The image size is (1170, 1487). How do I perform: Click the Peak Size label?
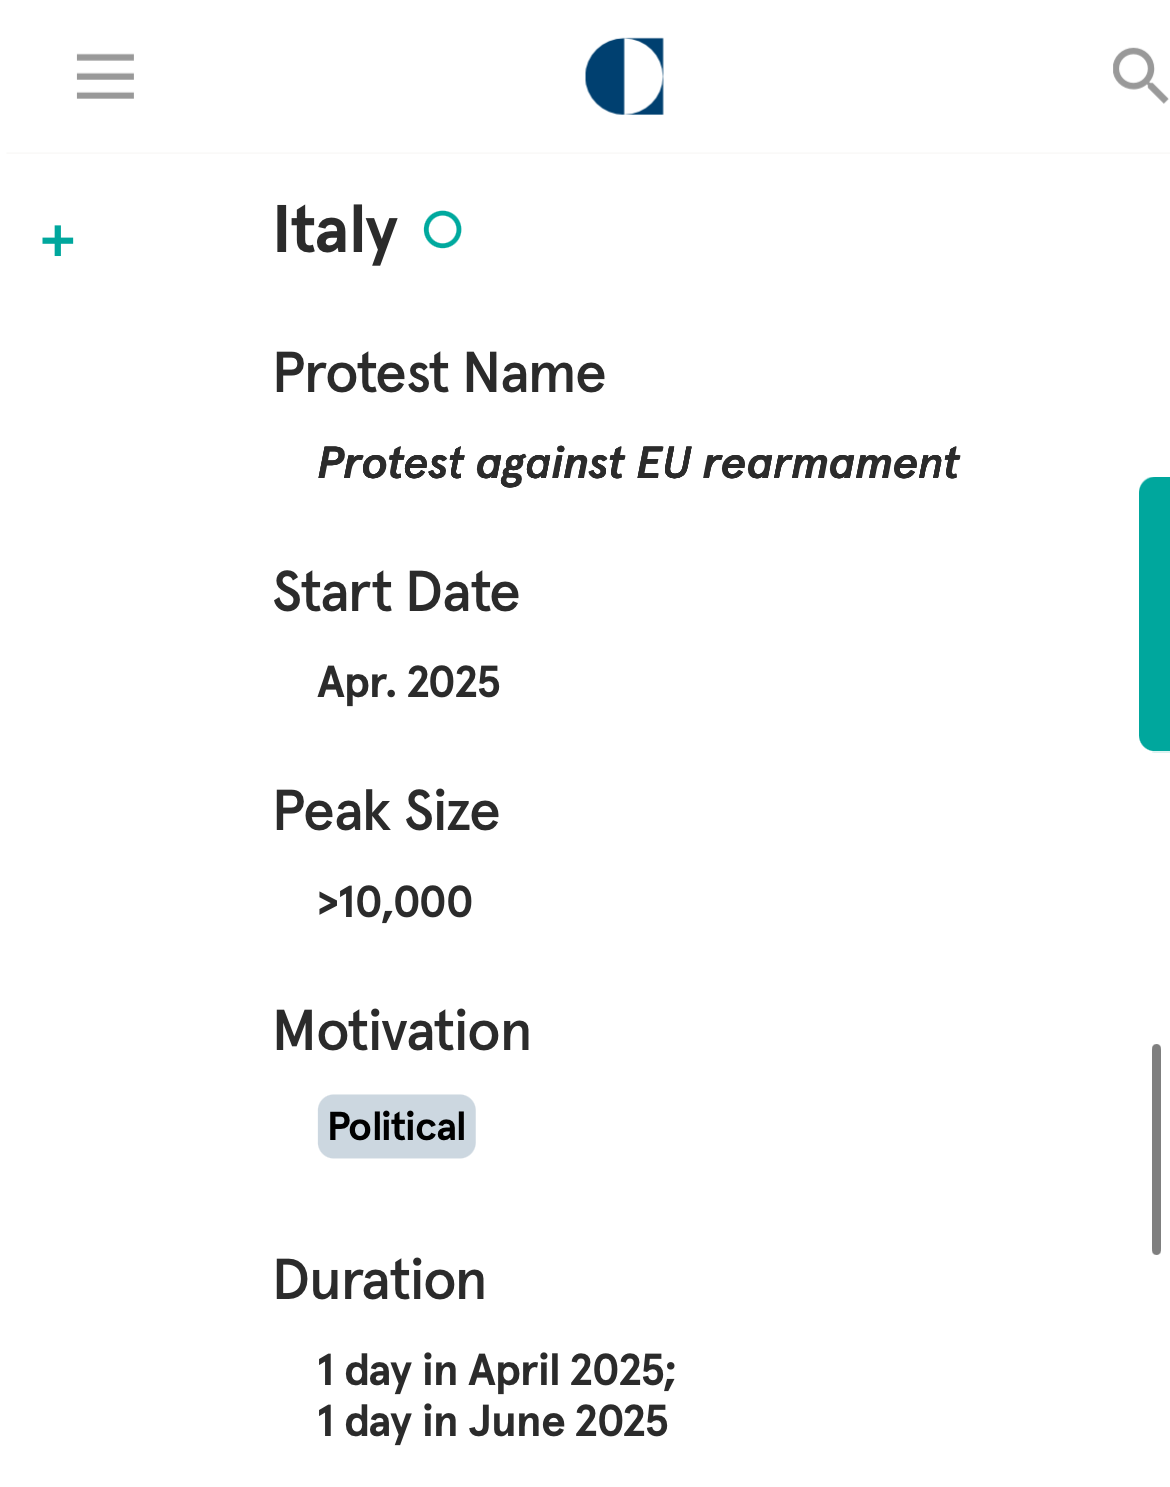pyautogui.click(x=387, y=811)
